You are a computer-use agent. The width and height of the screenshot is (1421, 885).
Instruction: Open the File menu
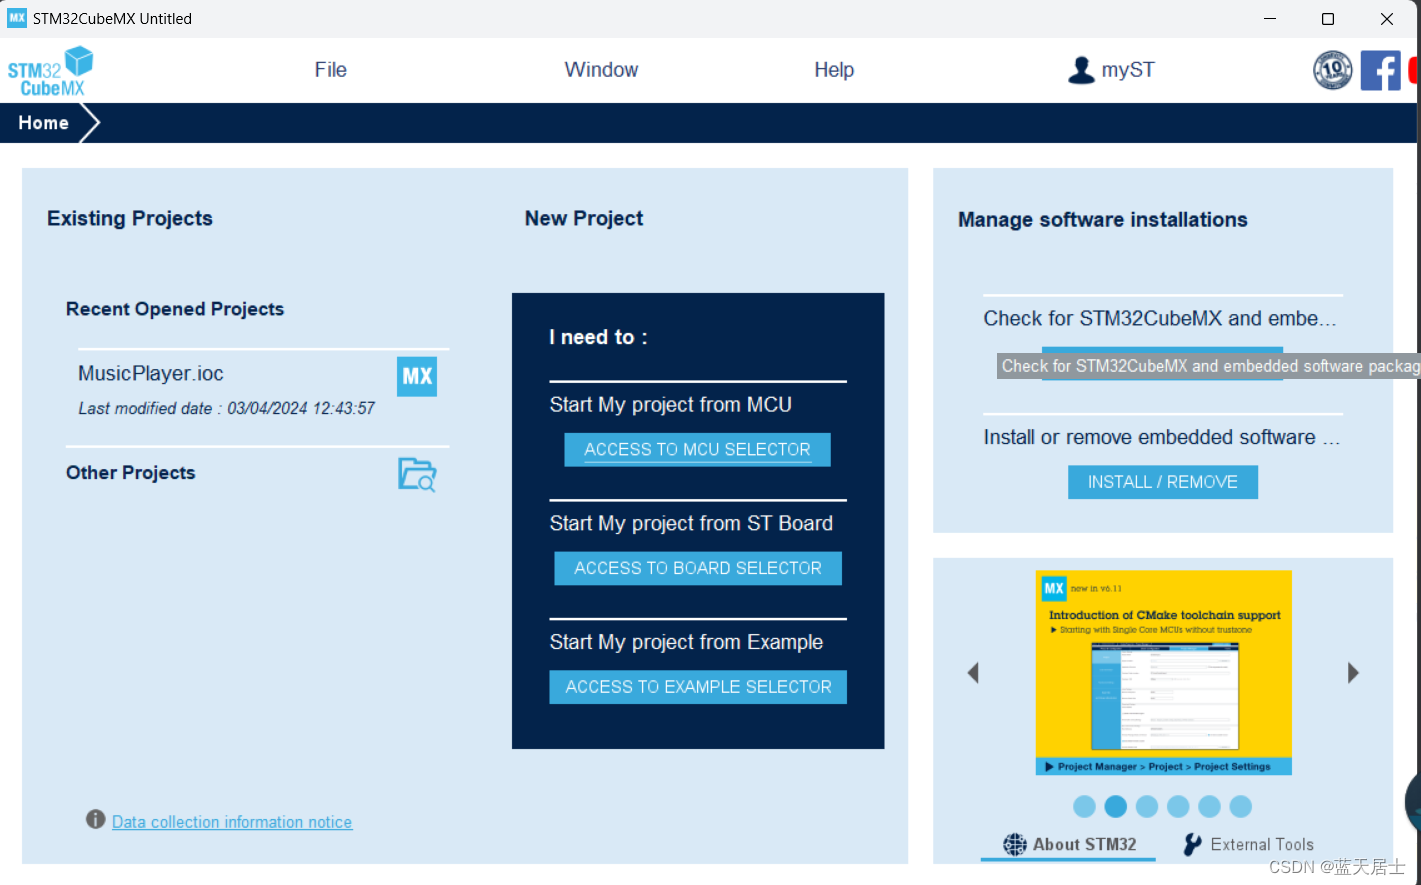pyautogui.click(x=331, y=70)
